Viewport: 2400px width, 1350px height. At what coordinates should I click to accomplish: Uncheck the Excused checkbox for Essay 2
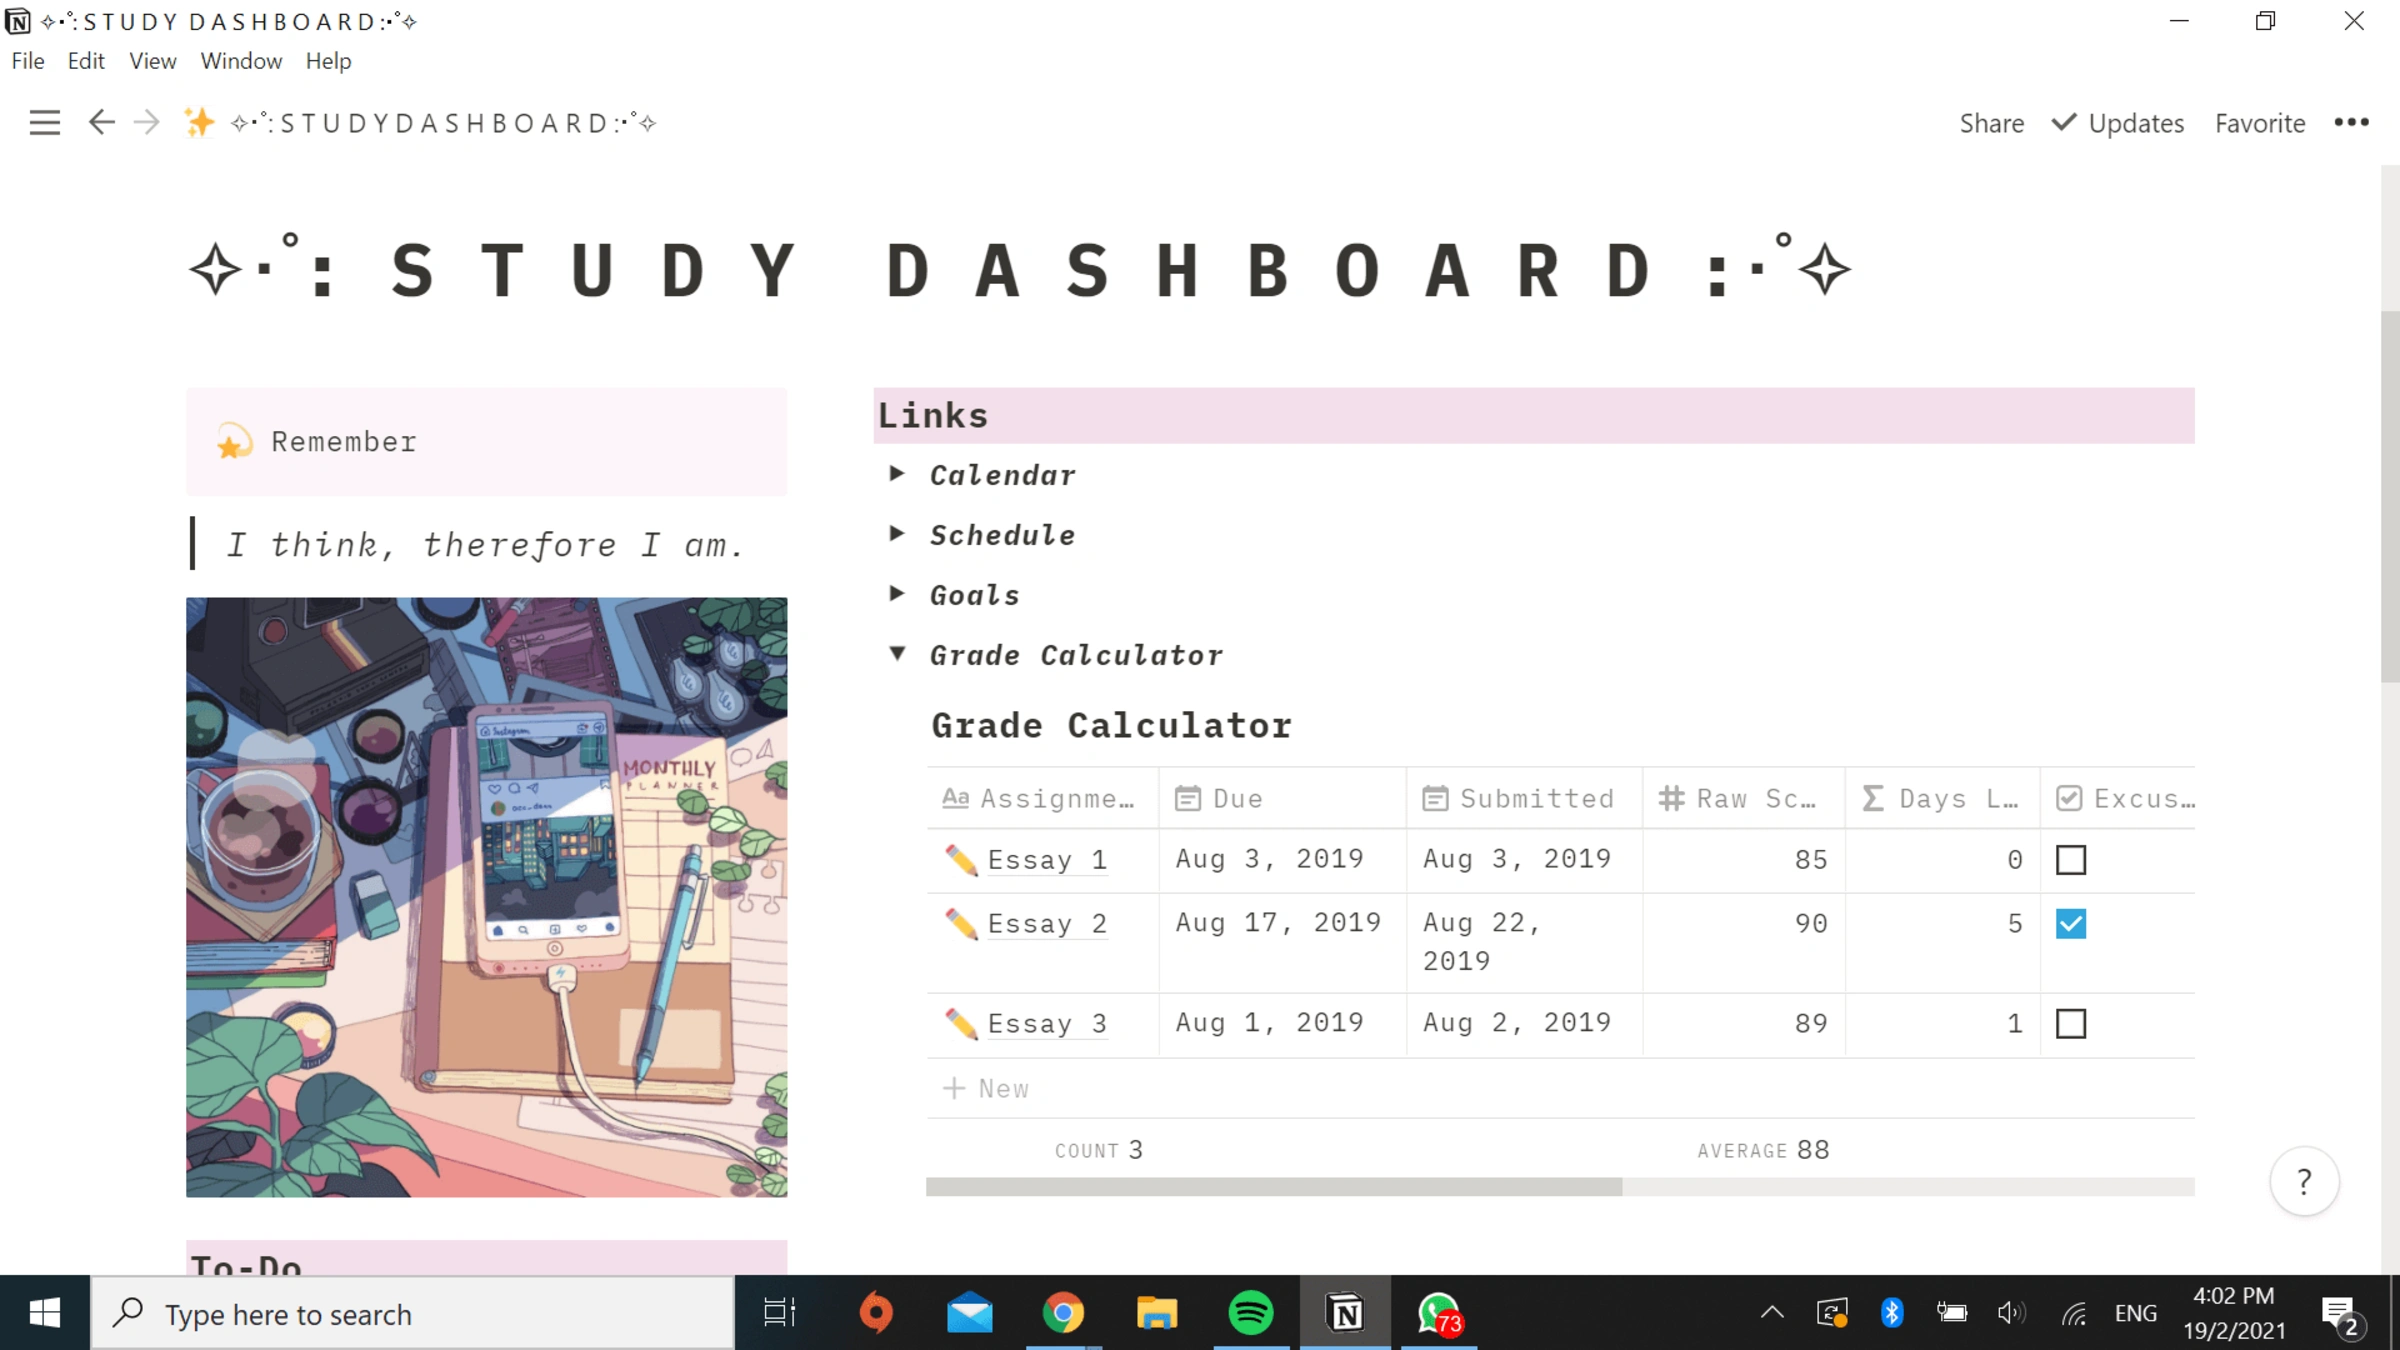(2071, 924)
